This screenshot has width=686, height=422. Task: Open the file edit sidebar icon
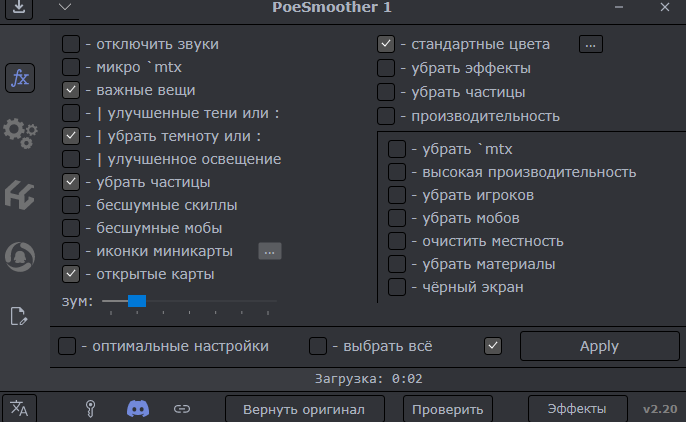19,316
